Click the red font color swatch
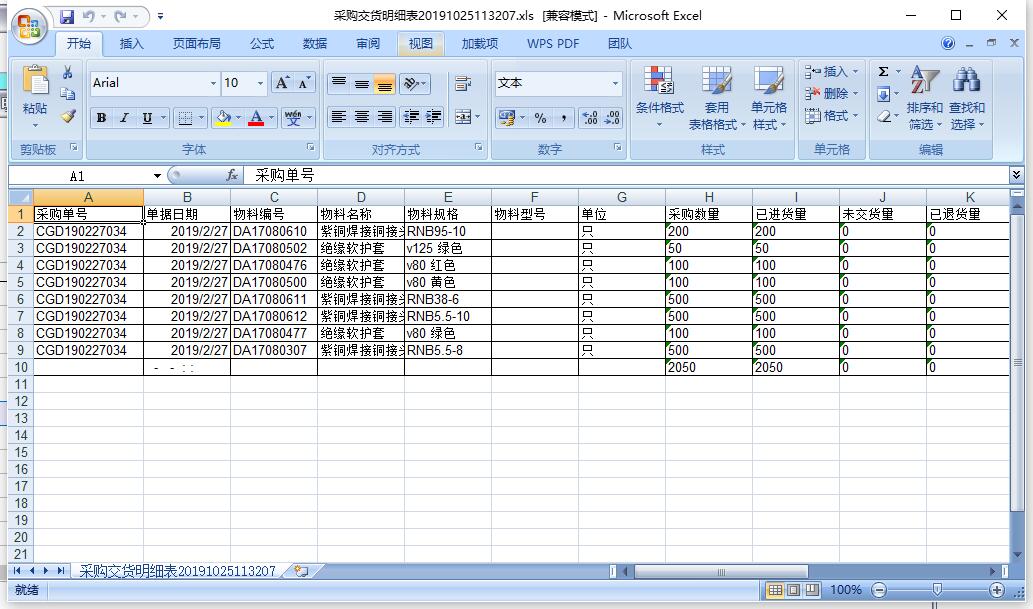The width and height of the screenshot is (1033, 609). pos(257,118)
